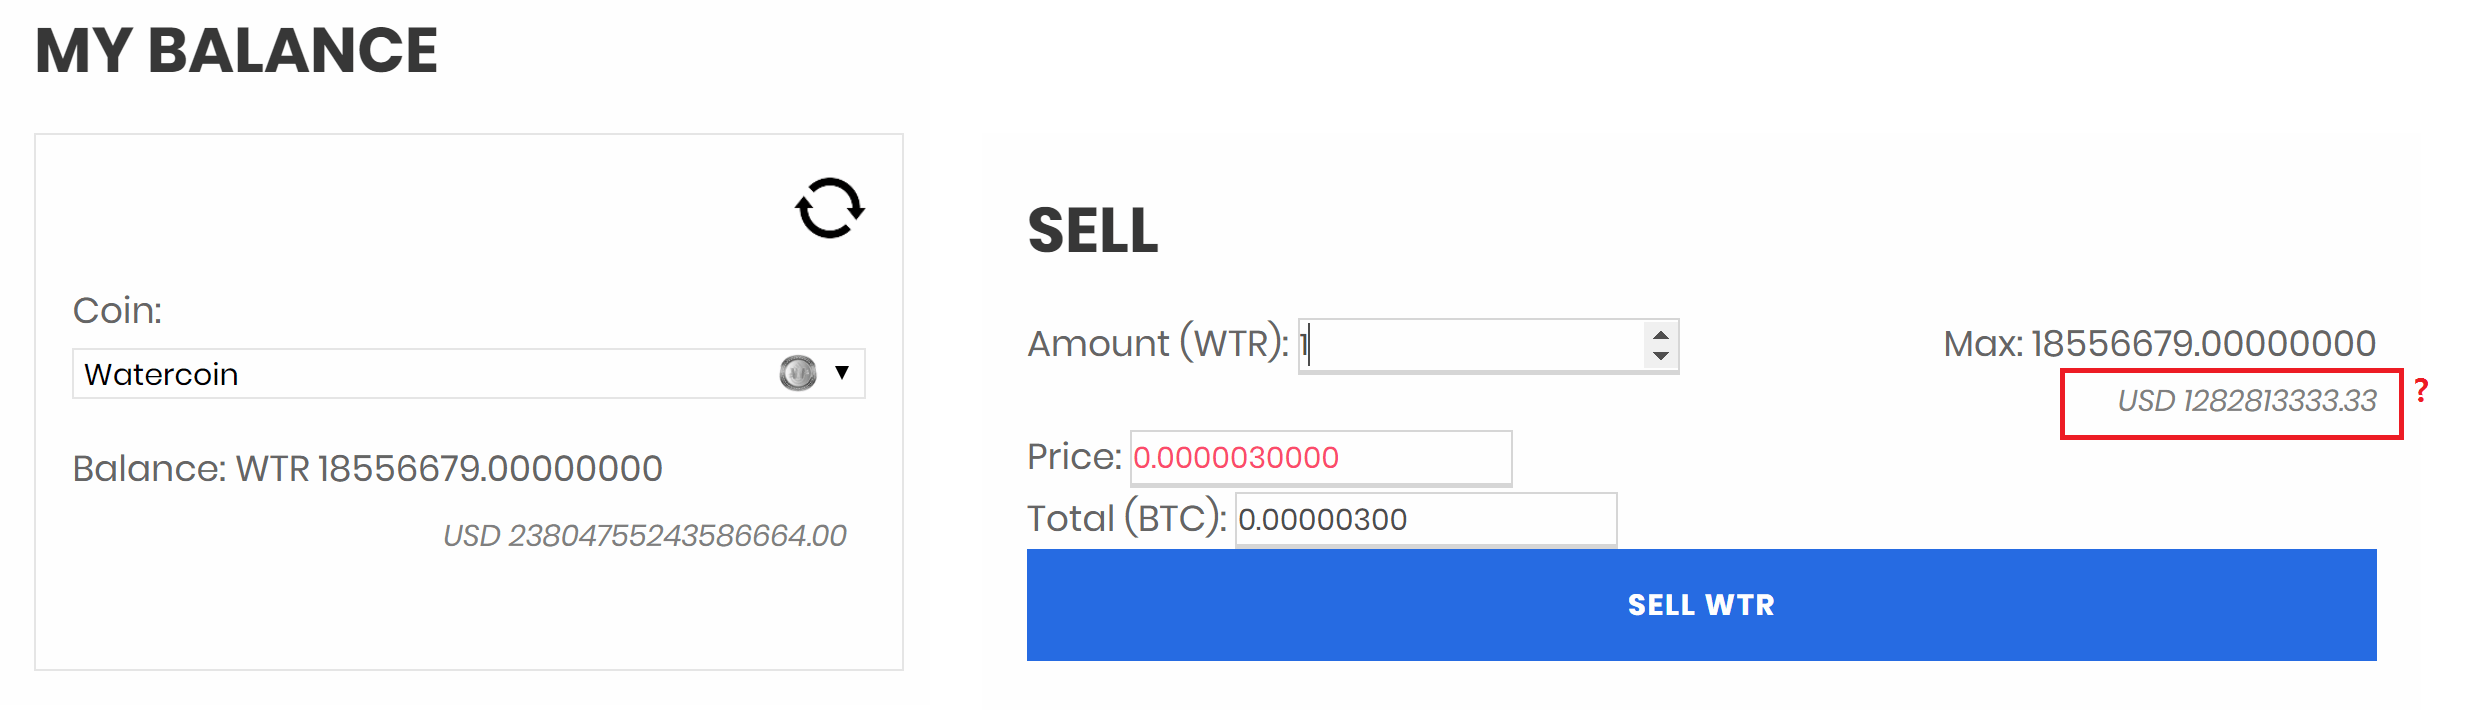Viewport: 2474px width, 722px height.
Task: Click into the Price input field
Action: [1321, 458]
